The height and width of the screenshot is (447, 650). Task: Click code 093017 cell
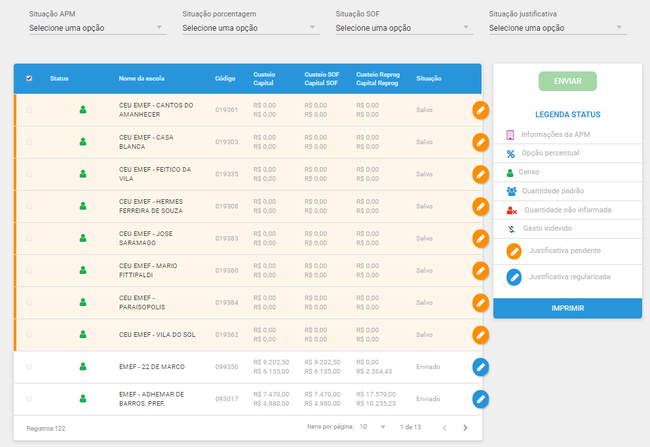227,399
